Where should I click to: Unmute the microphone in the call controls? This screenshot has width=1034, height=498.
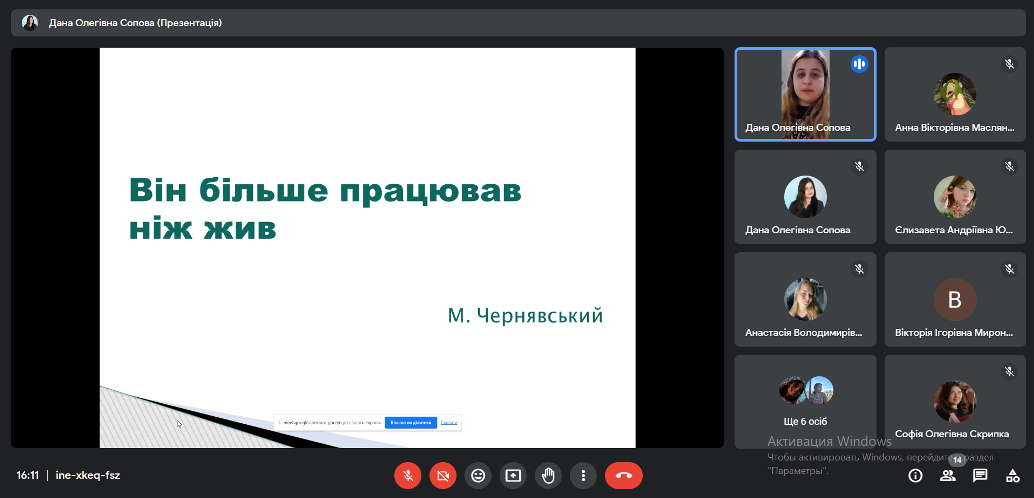(x=407, y=475)
